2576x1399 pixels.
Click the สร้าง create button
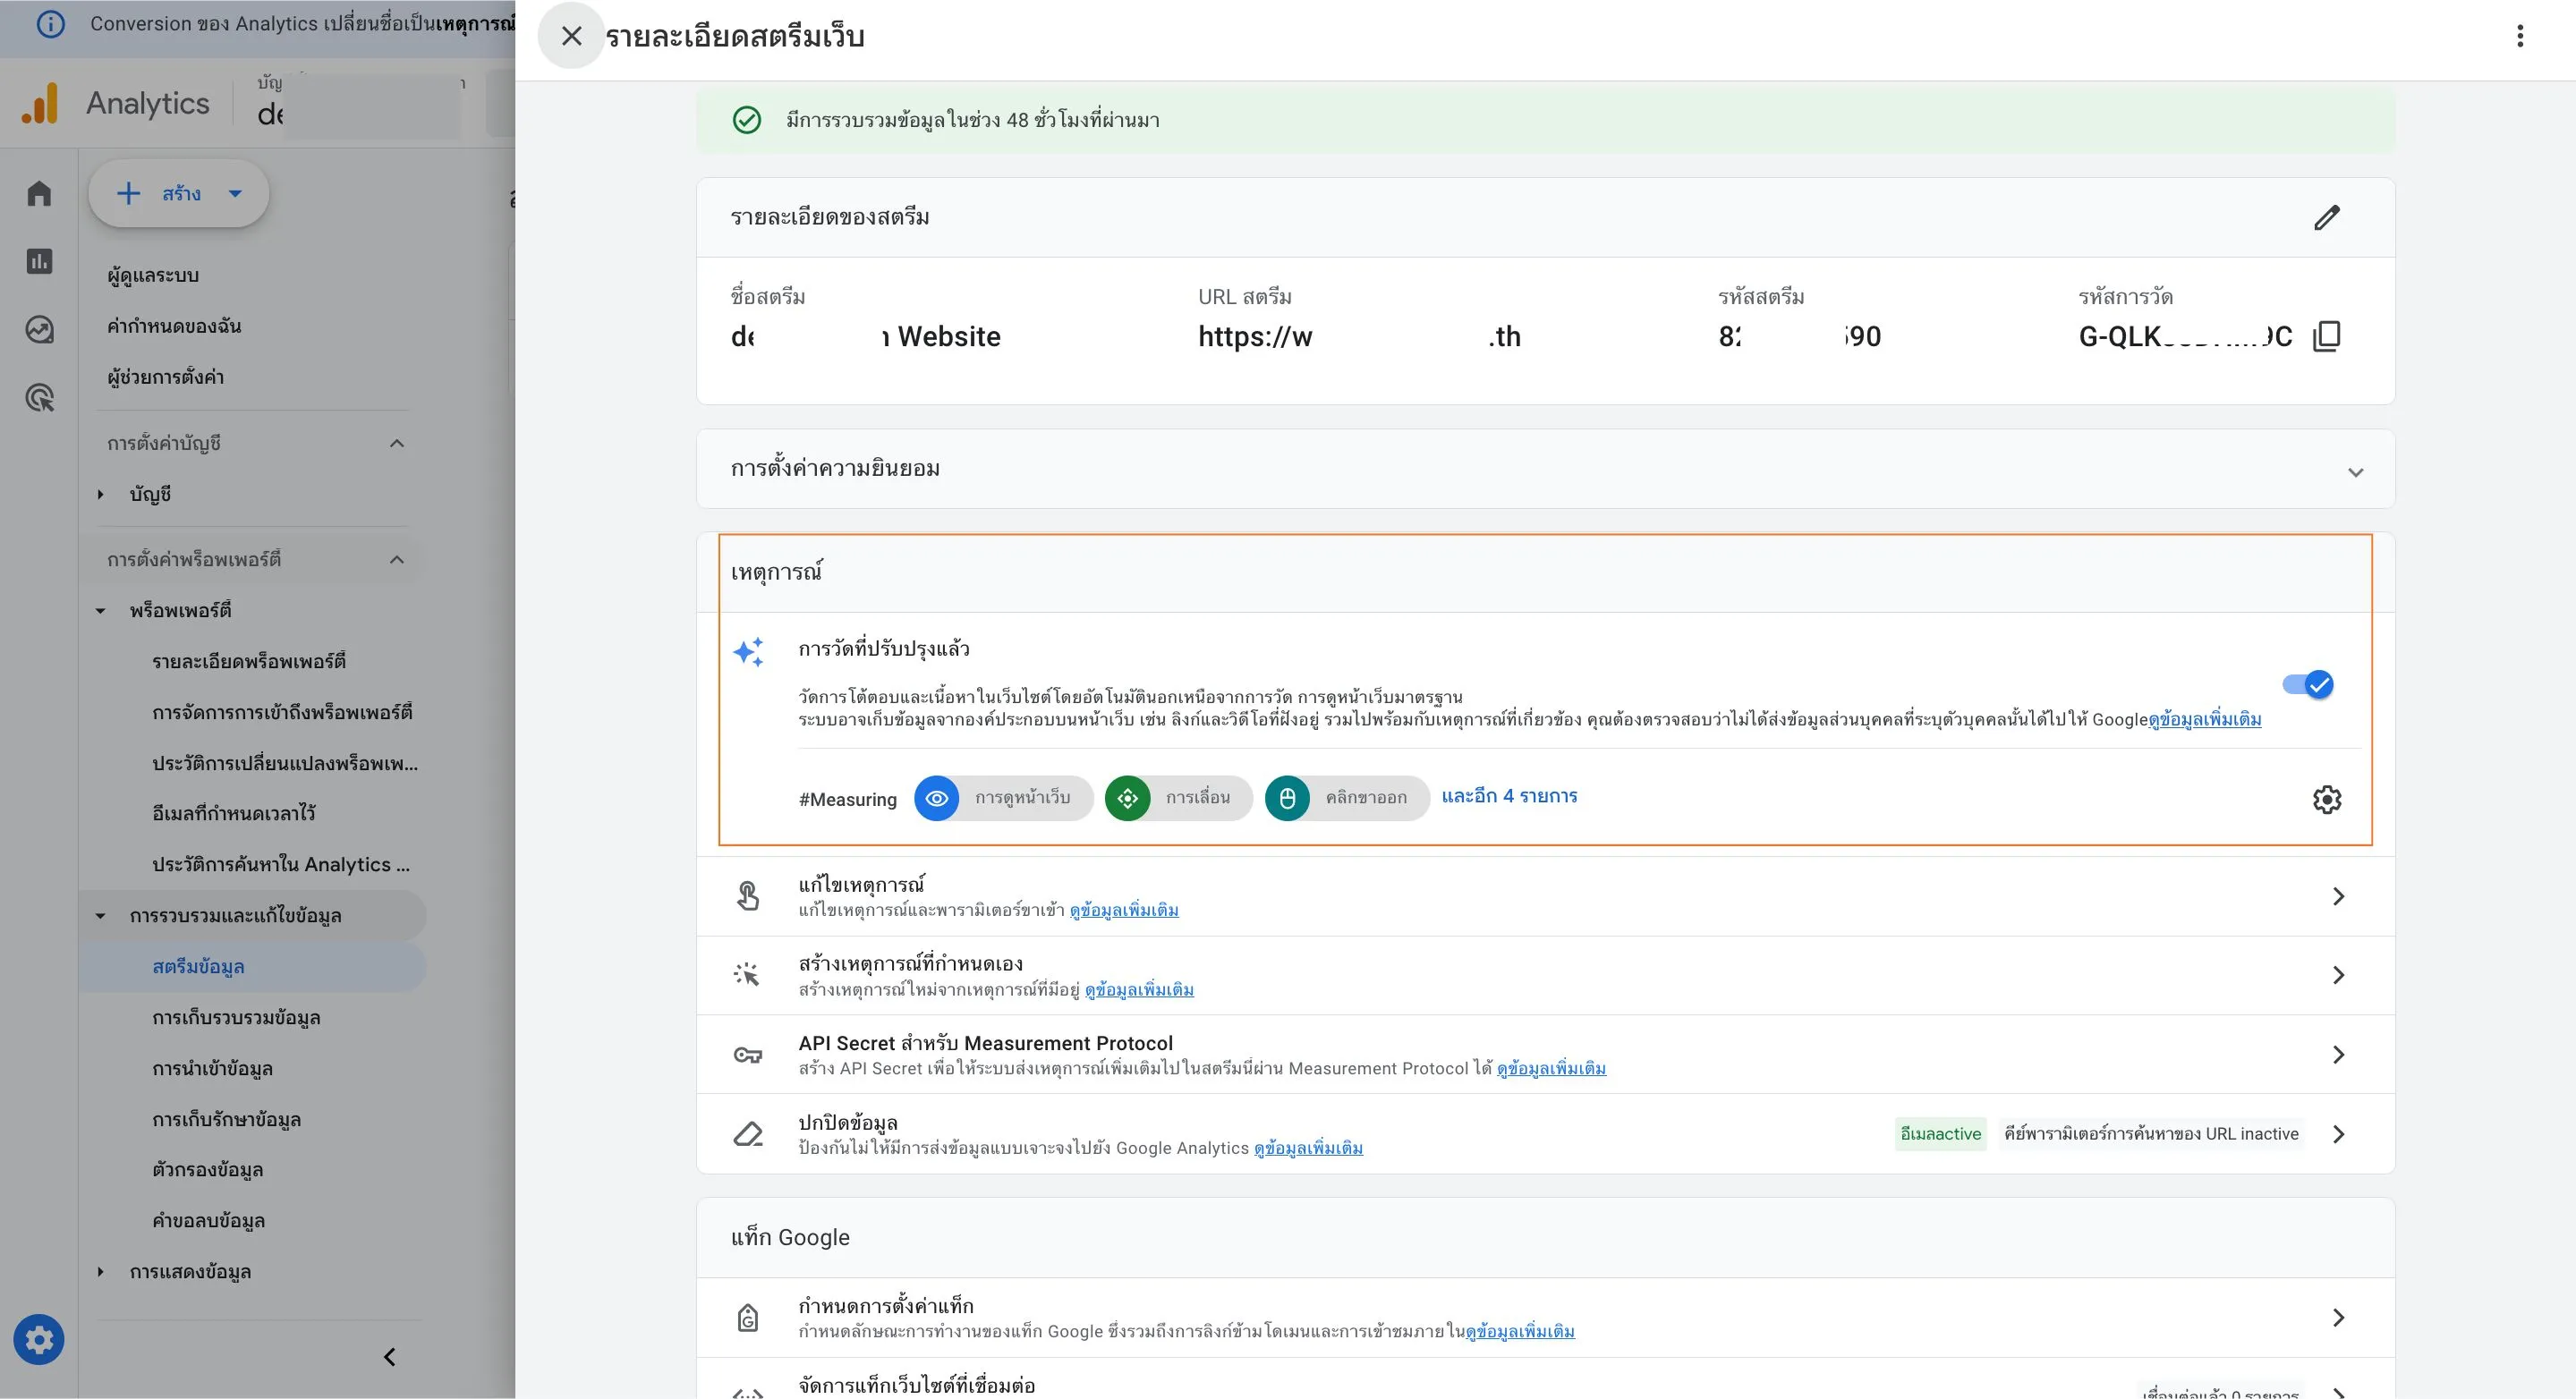click(179, 193)
